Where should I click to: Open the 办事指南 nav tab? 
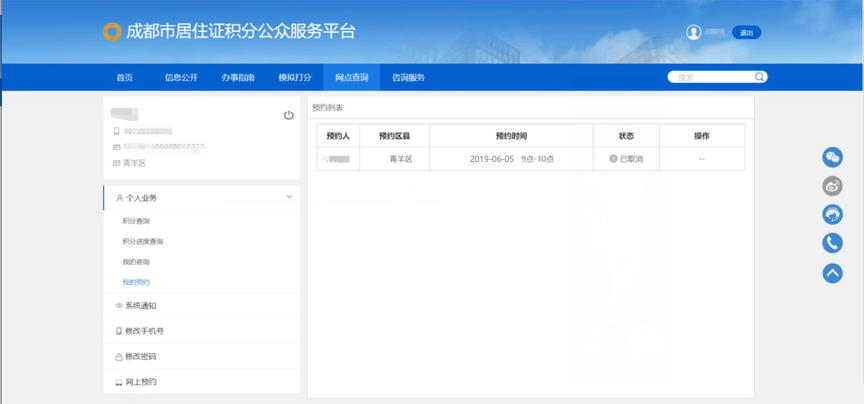pyautogui.click(x=238, y=77)
